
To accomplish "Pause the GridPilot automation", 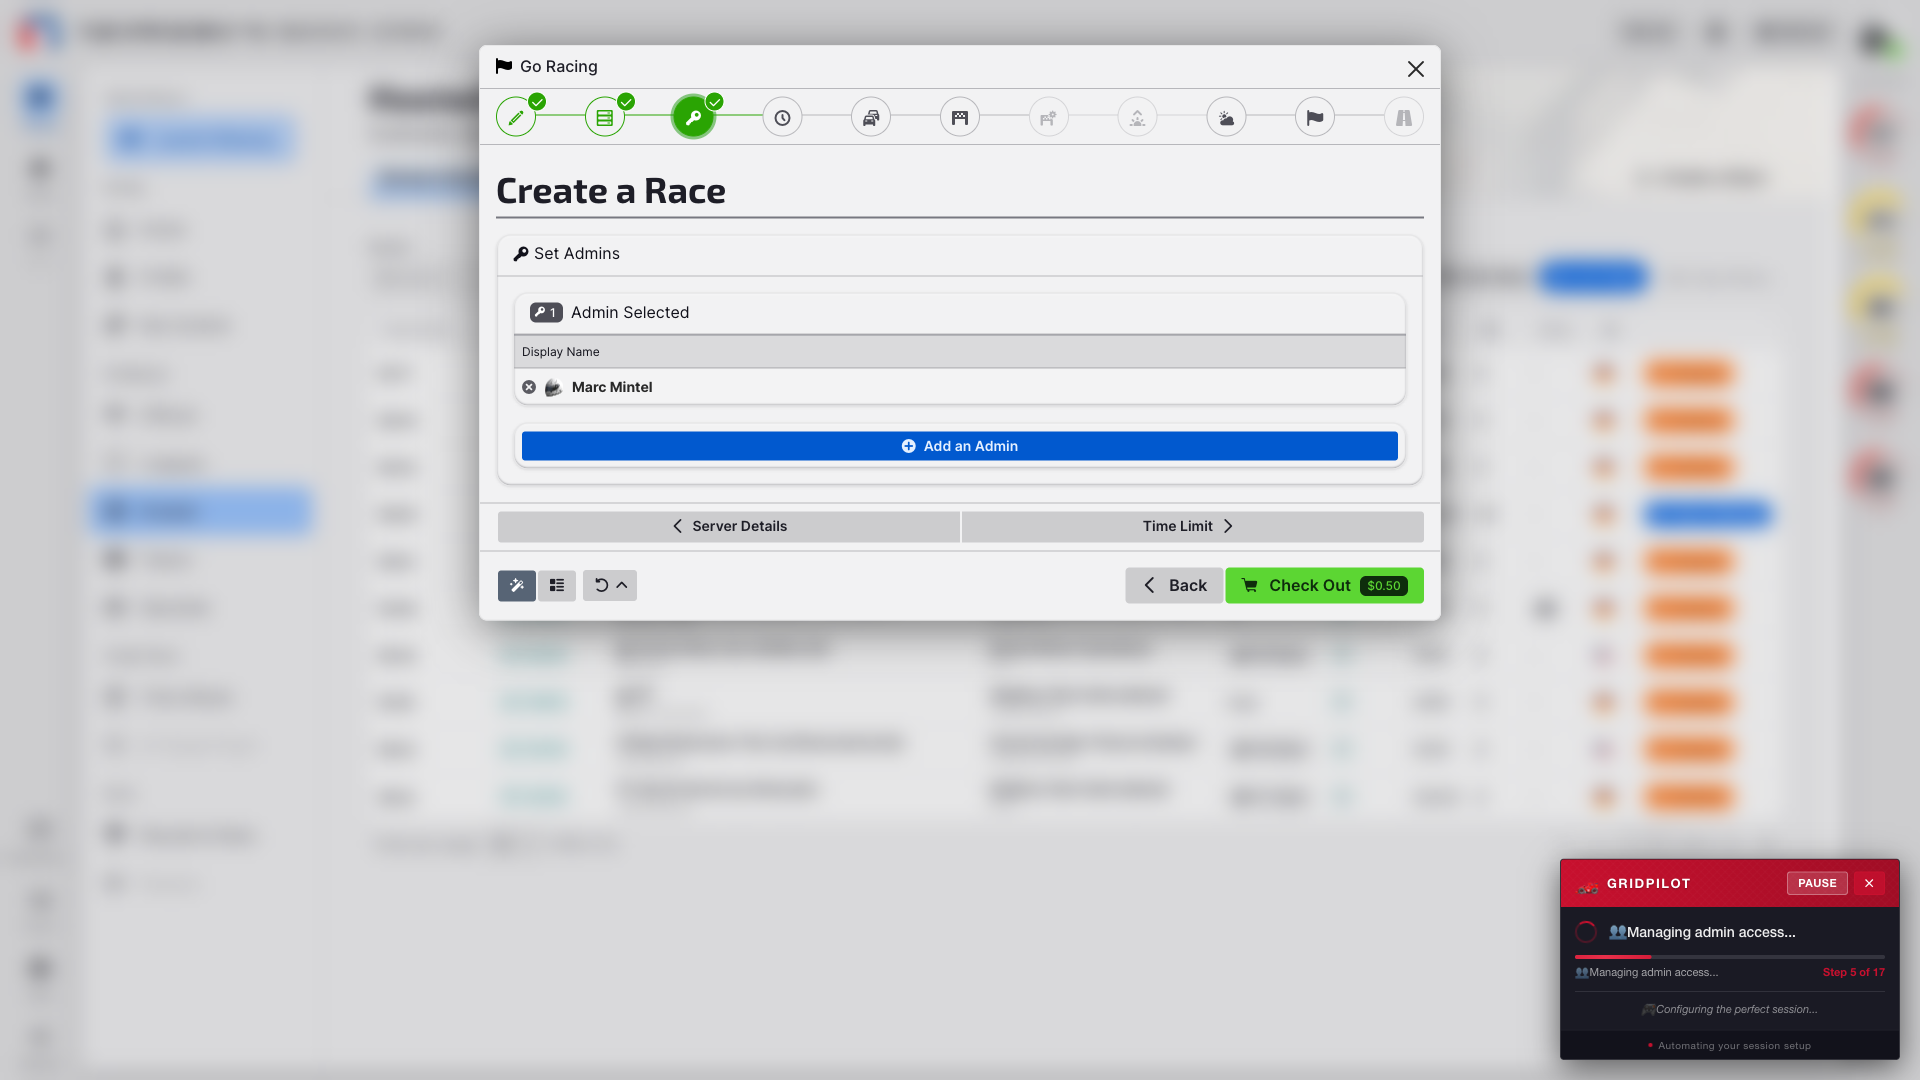I will pyautogui.click(x=1816, y=883).
